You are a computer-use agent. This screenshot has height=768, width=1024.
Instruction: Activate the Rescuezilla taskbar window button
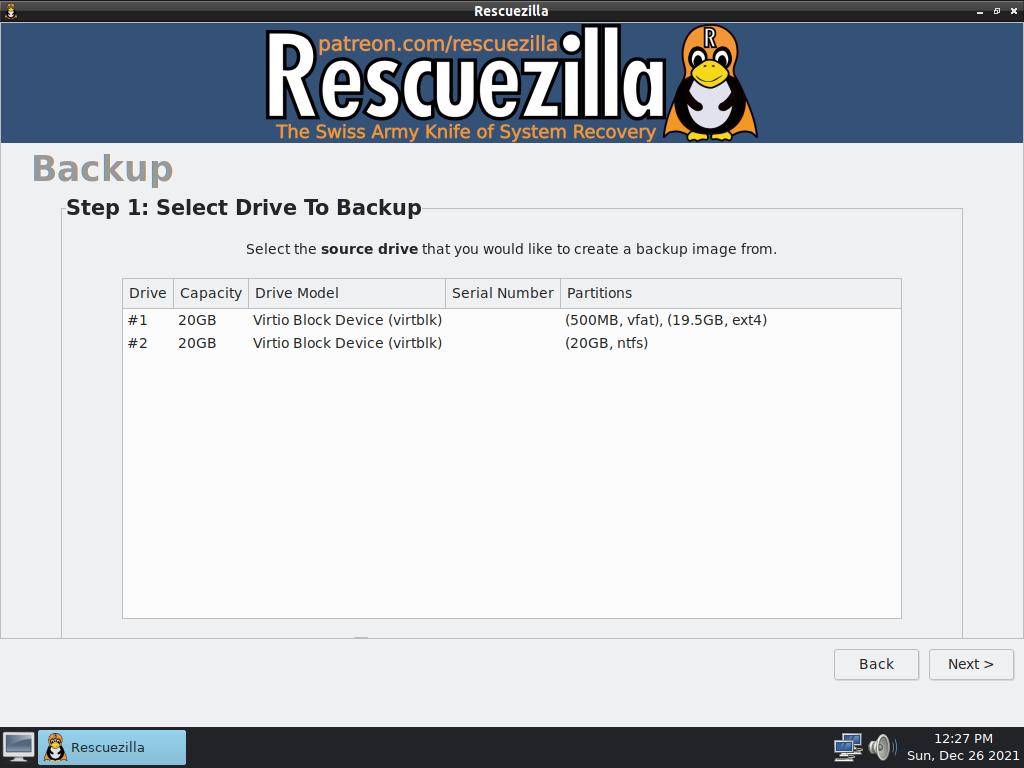112,747
